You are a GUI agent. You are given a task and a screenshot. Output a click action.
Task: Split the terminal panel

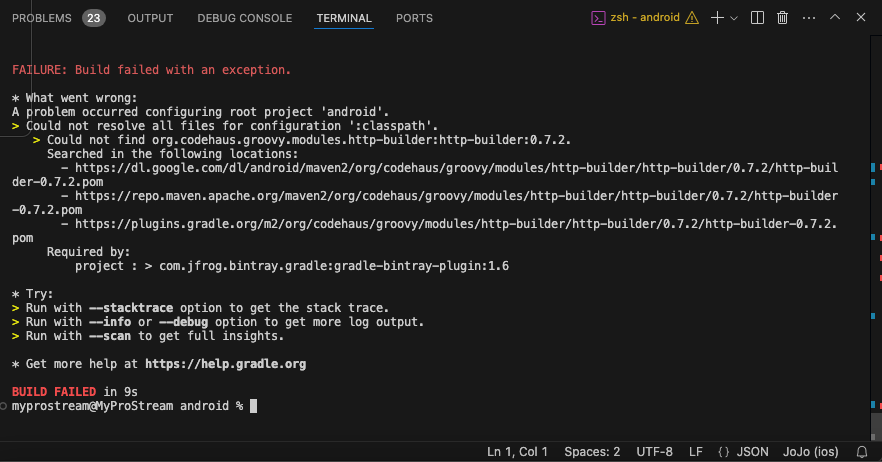757,18
